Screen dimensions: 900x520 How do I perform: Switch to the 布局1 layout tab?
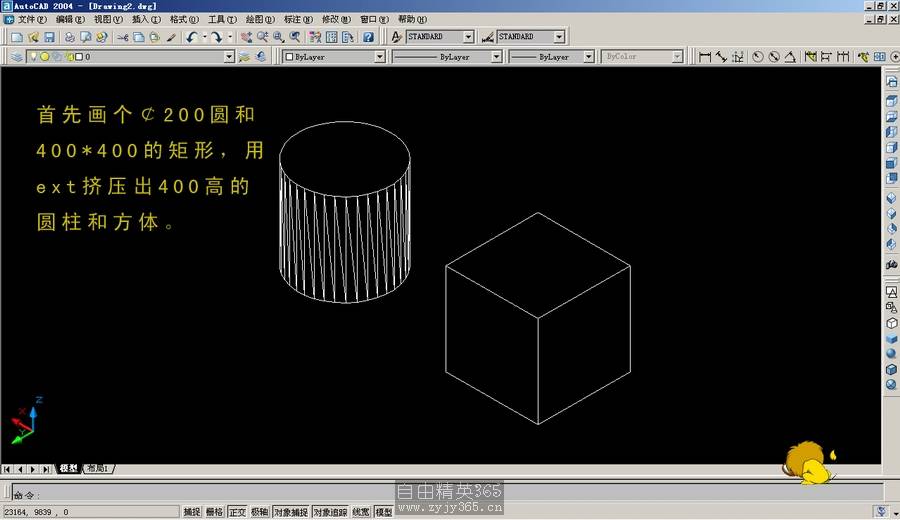(x=99, y=468)
